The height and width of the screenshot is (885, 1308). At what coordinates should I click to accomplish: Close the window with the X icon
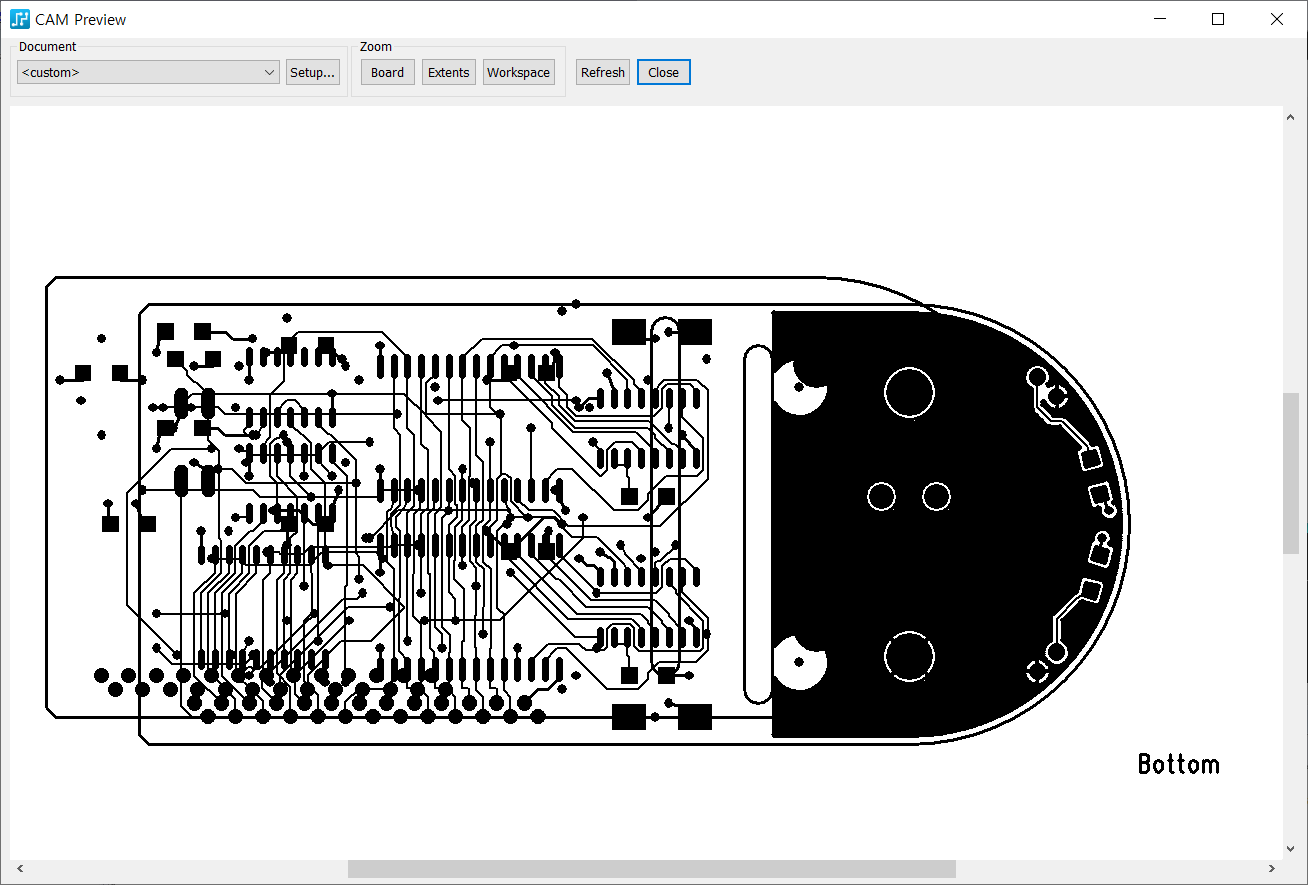point(1277,19)
